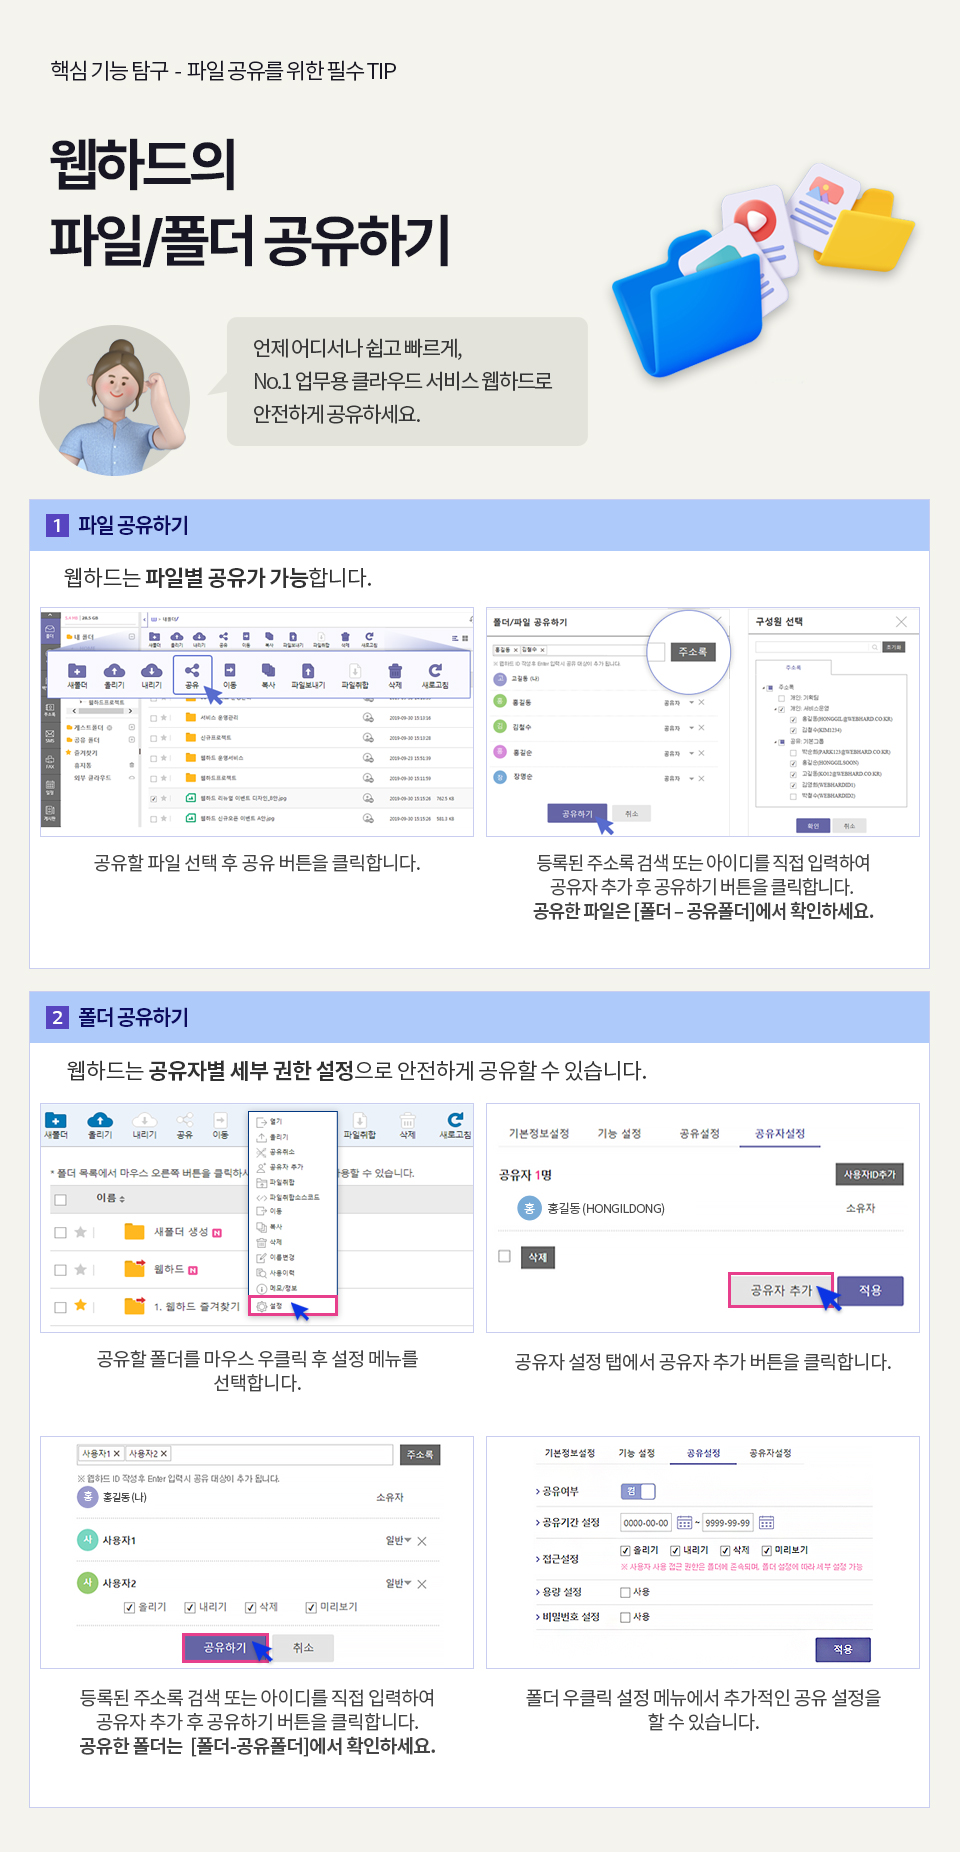960x1852 pixels.
Task: Click the 새로고침 icon in the folder-sharing toolbar
Action: pos(455,1120)
